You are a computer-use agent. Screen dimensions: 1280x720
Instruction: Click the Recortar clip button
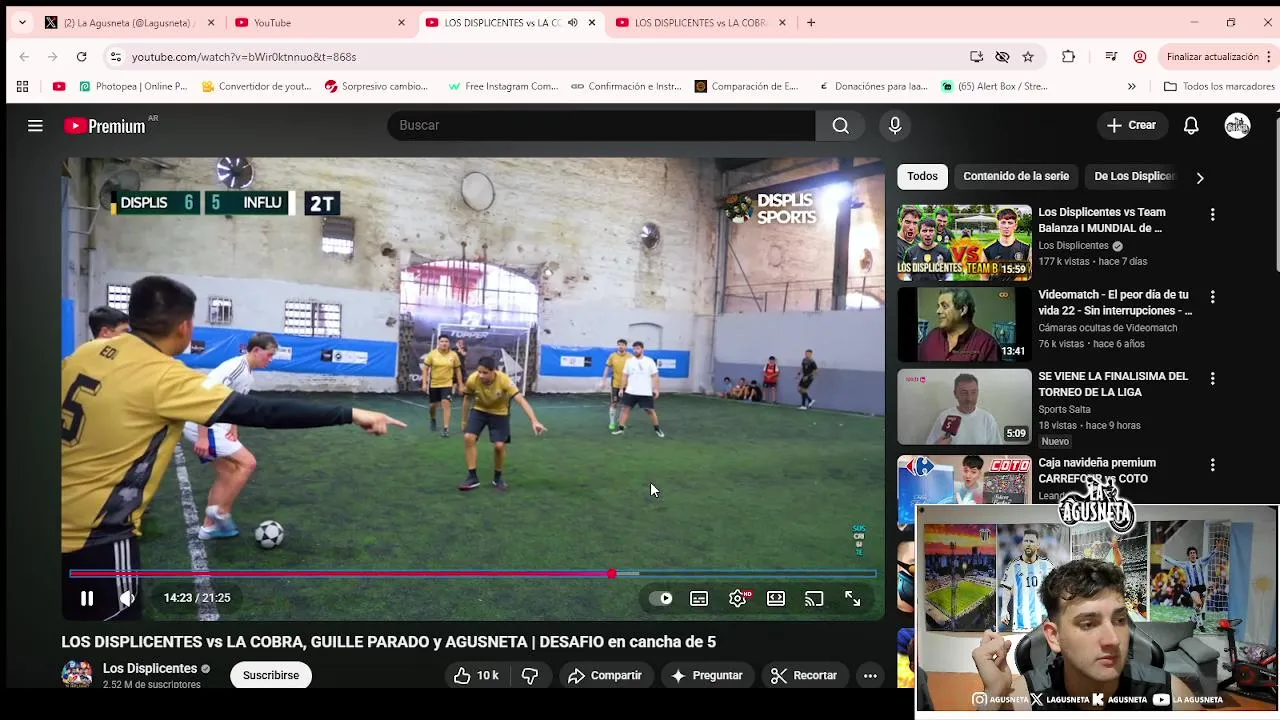[x=804, y=676]
